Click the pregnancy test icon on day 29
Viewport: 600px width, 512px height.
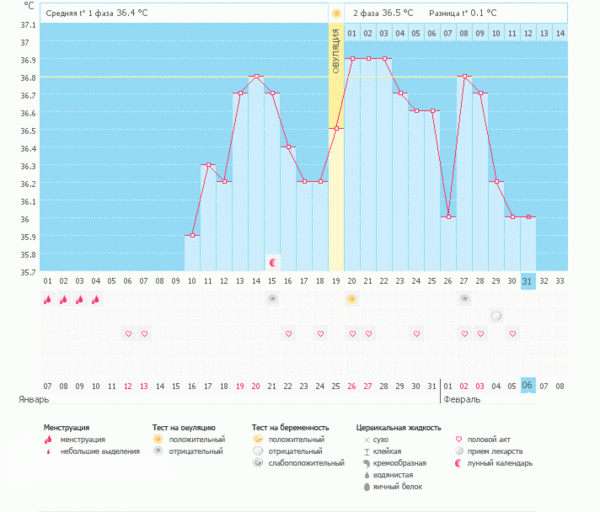tap(496, 316)
